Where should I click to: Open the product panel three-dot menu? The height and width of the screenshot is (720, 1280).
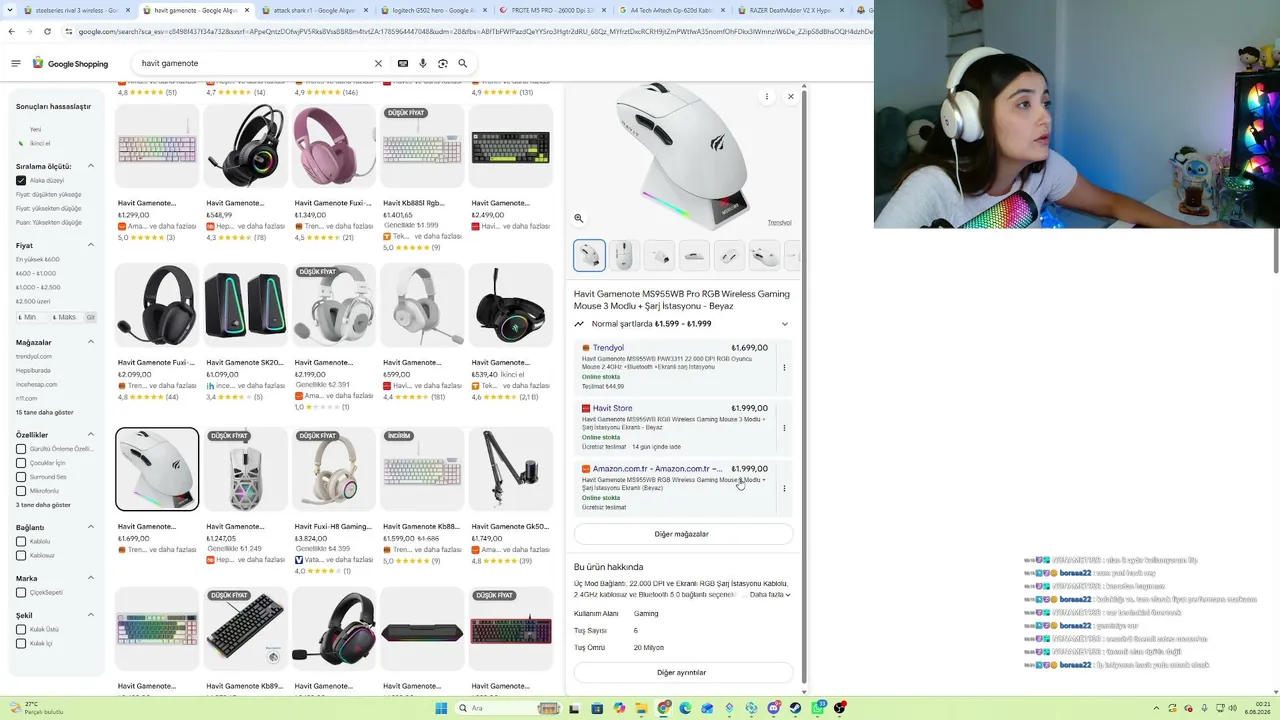tap(767, 97)
